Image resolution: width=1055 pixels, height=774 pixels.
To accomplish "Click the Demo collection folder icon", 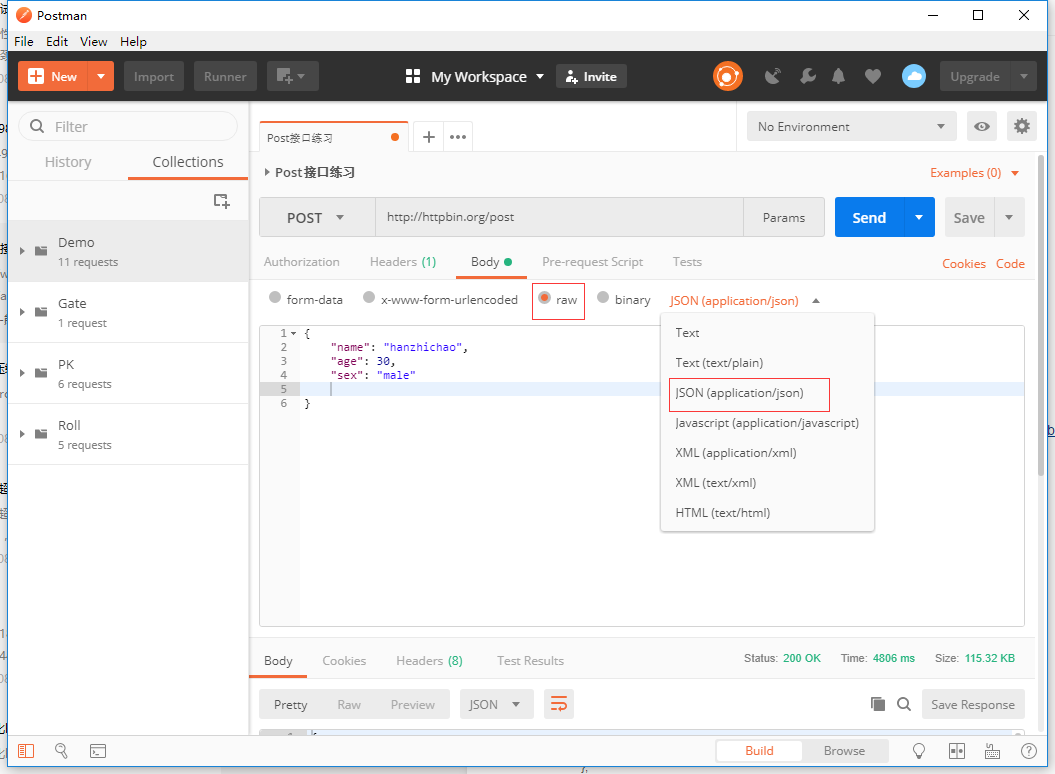I will coord(41,250).
